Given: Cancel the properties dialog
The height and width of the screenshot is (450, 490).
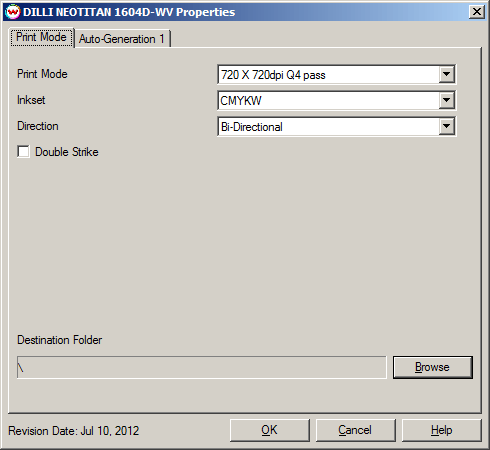Looking at the screenshot, I should tap(355, 430).
